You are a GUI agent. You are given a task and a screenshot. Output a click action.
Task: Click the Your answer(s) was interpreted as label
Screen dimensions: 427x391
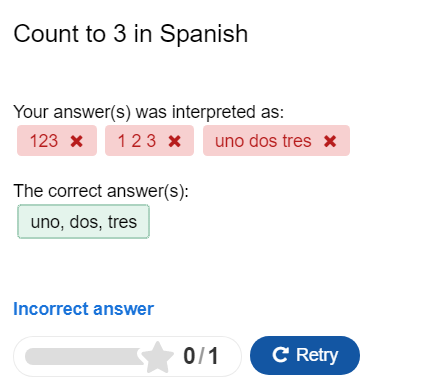coord(149,112)
